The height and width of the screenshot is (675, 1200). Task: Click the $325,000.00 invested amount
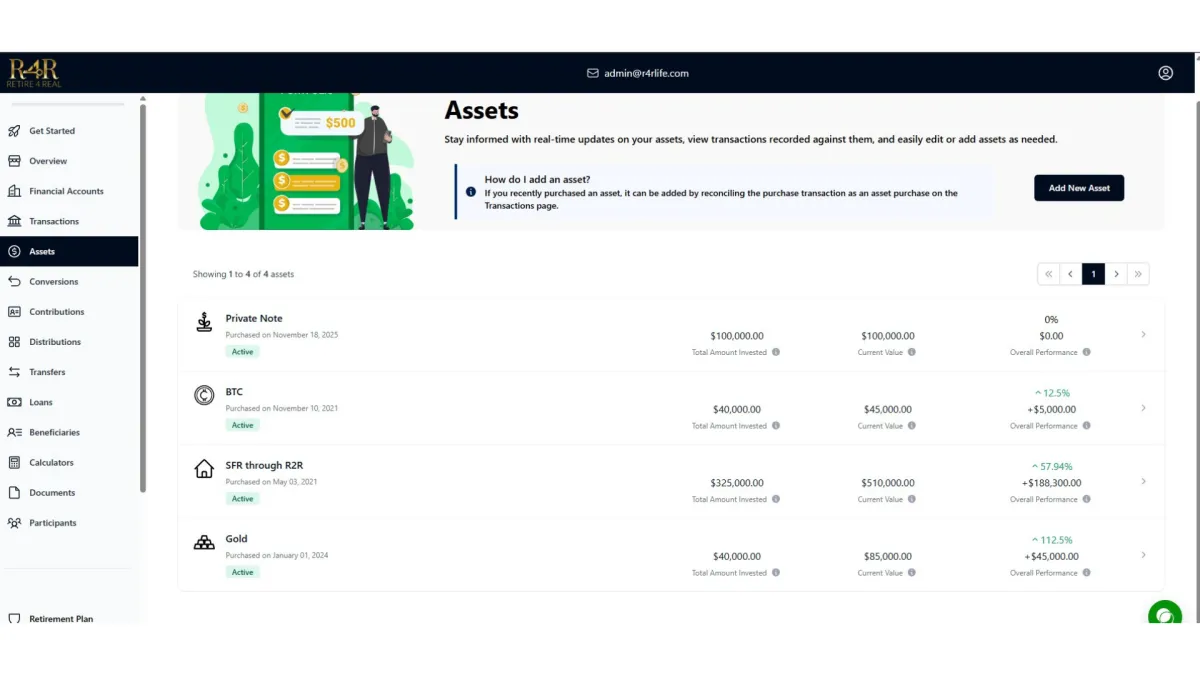click(x=736, y=483)
